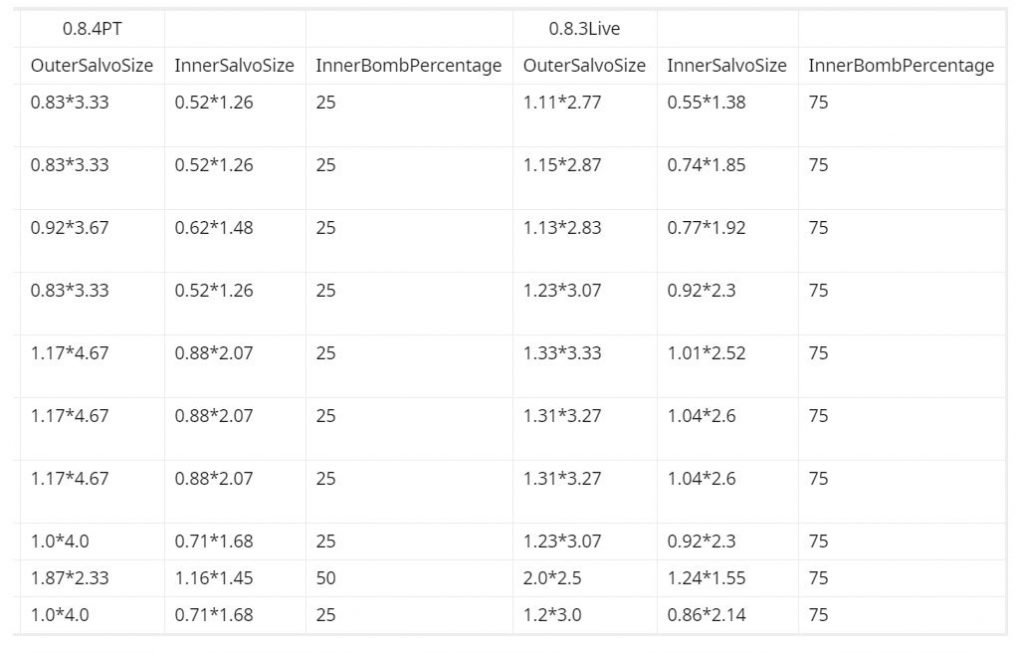Screen dimensions: 1024x653
Task: Select the 0.86*2.14 cell
Action: point(706,615)
